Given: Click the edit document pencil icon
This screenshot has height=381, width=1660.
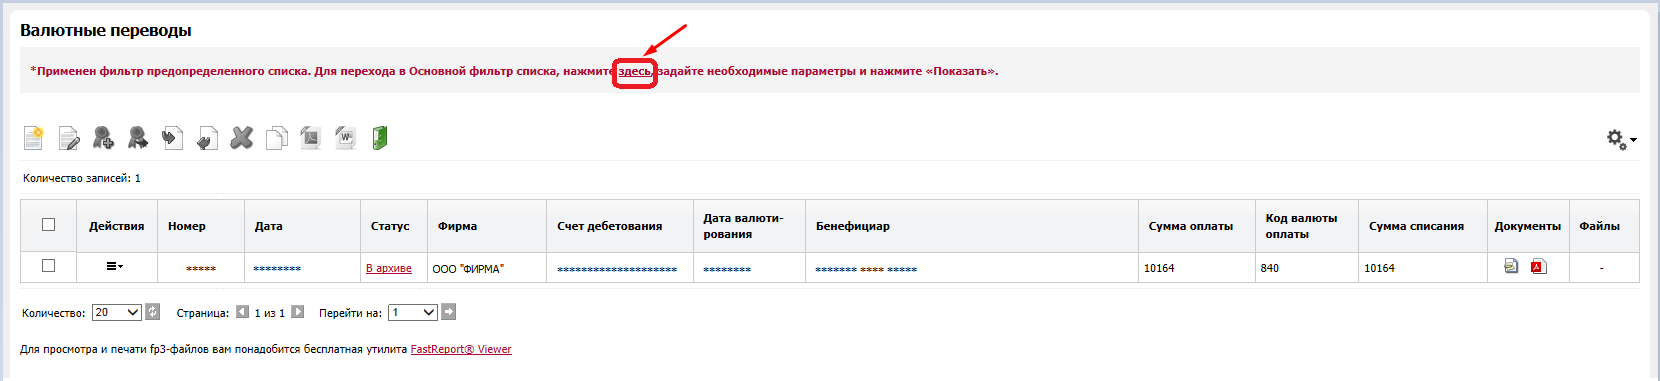Looking at the screenshot, I should 69,138.
